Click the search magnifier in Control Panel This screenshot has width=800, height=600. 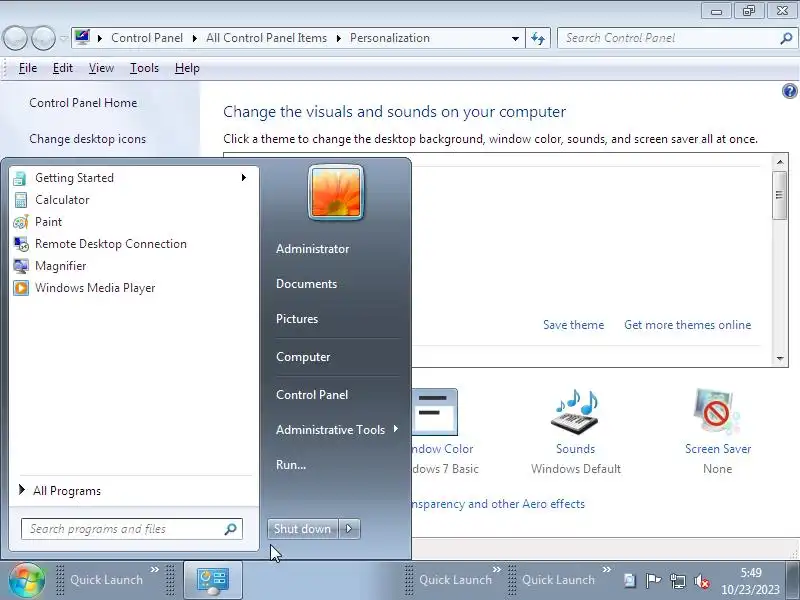coord(786,38)
